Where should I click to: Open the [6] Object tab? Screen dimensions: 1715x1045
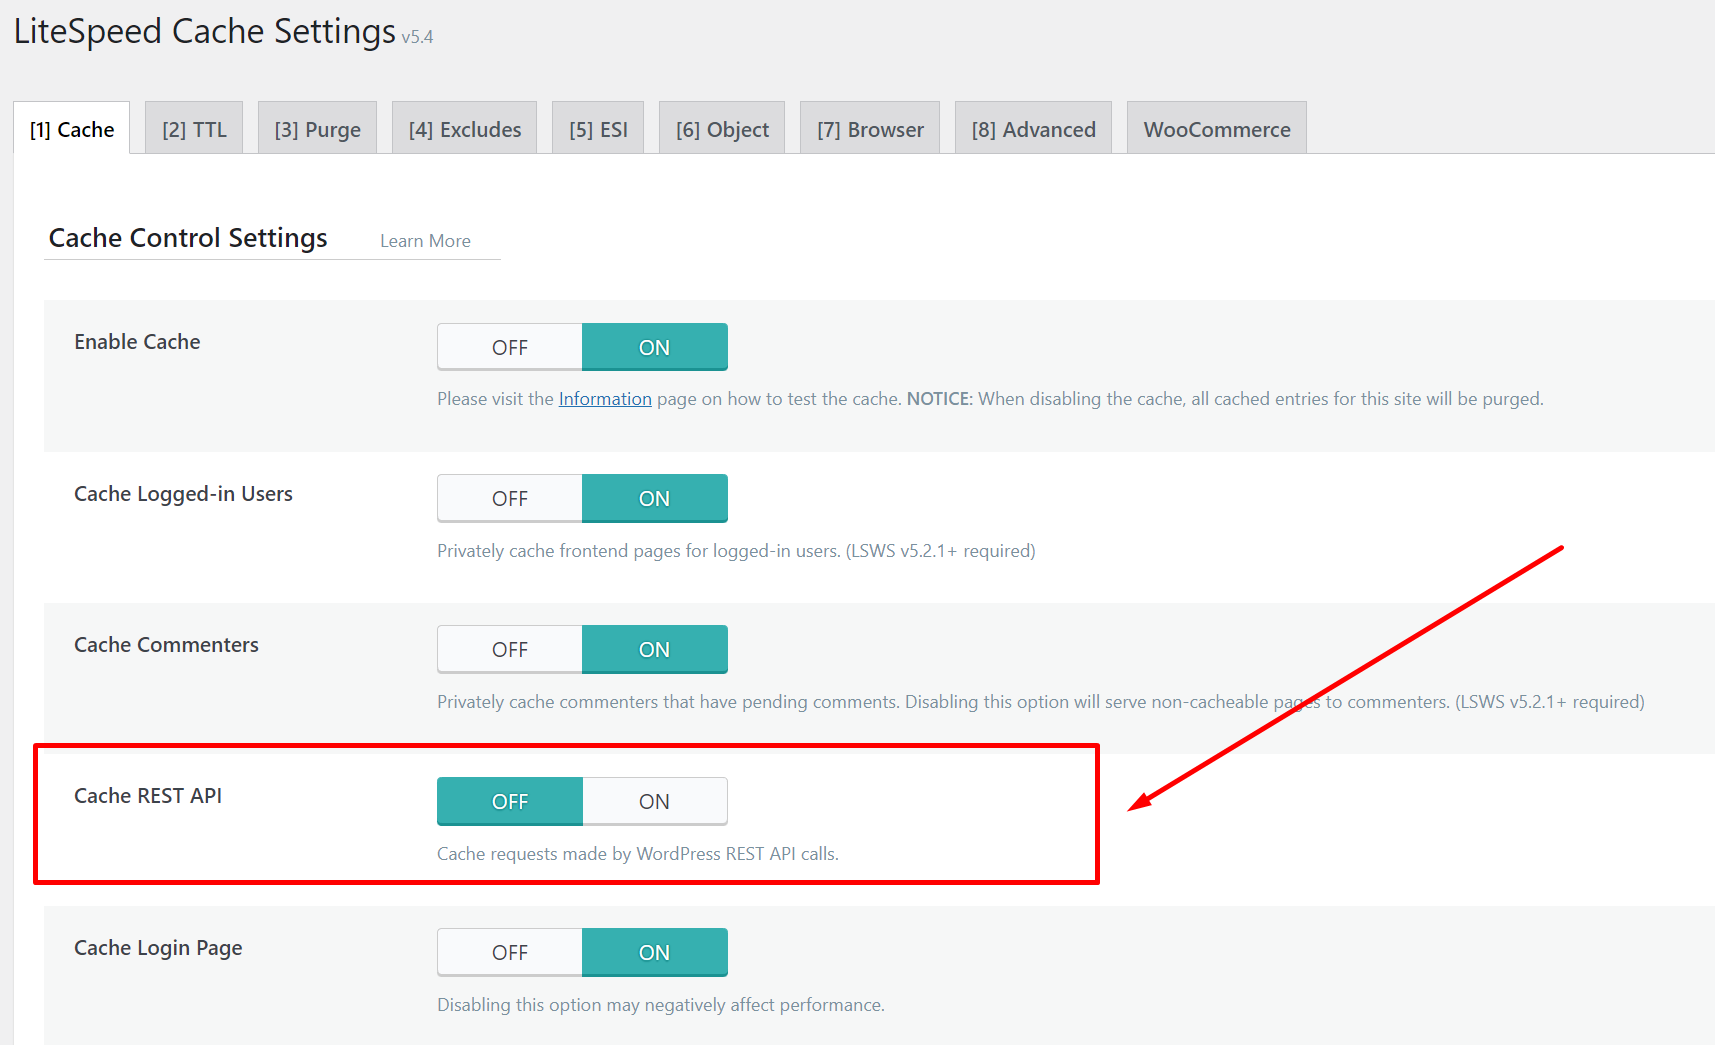(x=722, y=129)
